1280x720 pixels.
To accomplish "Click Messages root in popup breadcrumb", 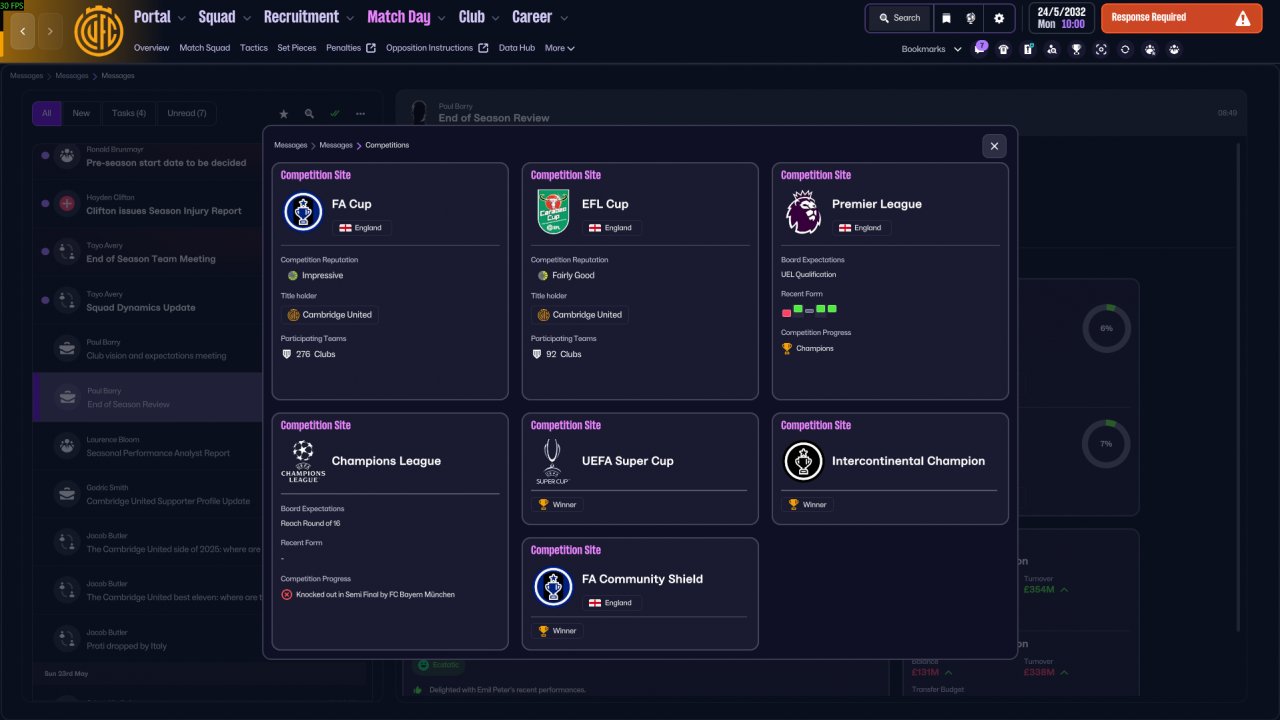I will point(291,146).
